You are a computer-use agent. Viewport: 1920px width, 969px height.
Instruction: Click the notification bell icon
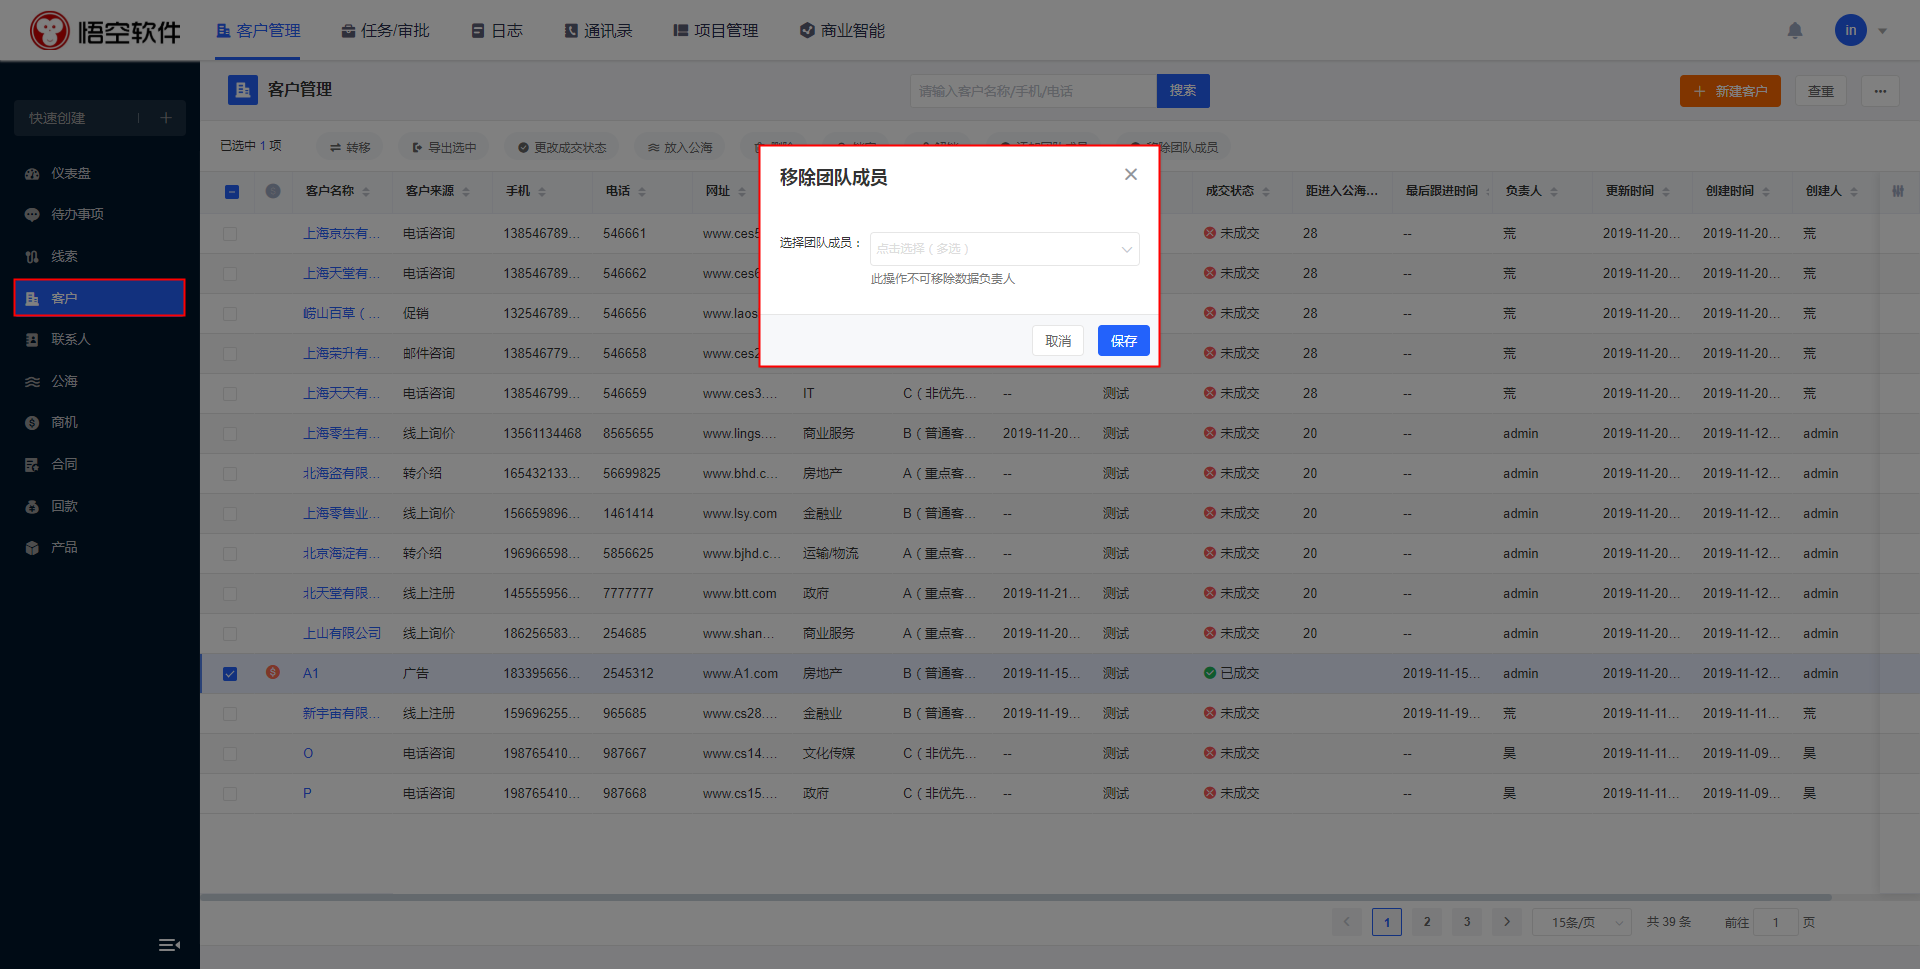tap(1795, 31)
